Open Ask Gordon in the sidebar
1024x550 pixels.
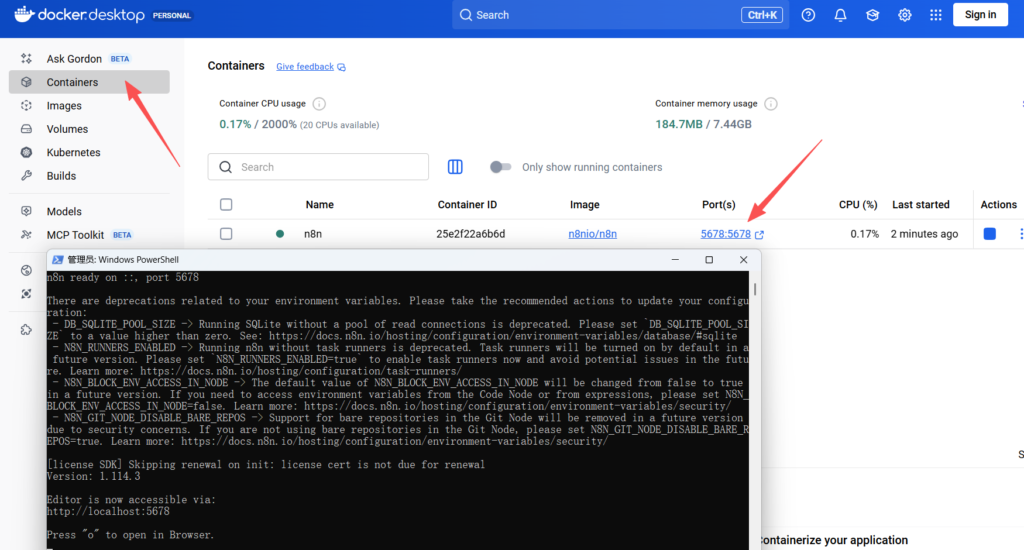pyautogui.click(x=74, y=59)
